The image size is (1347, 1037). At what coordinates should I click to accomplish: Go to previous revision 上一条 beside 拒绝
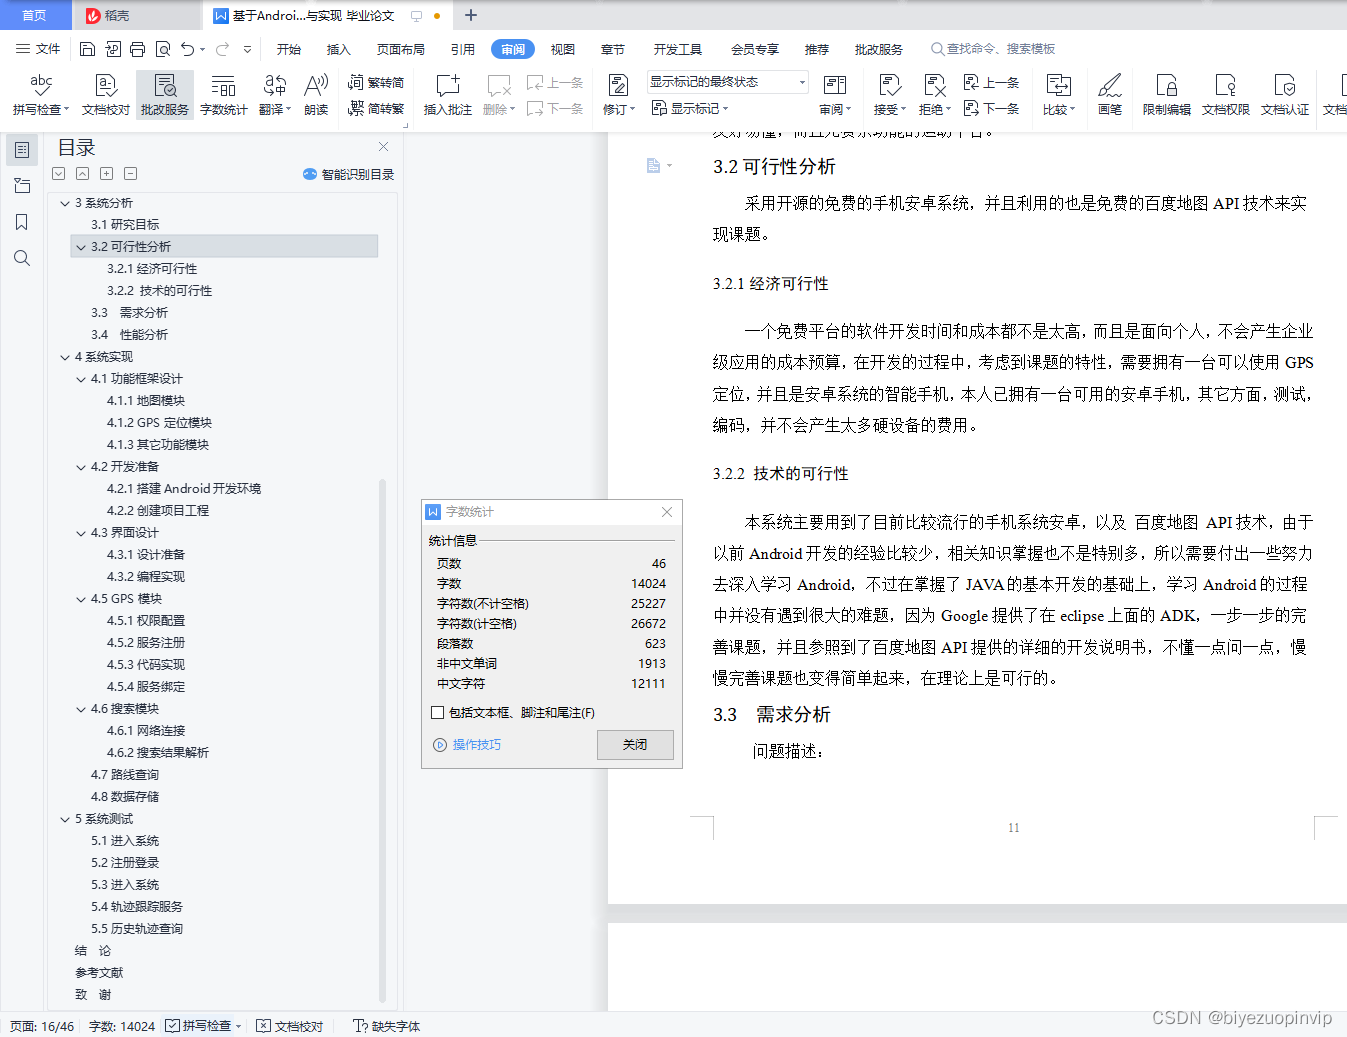[991, 83]
